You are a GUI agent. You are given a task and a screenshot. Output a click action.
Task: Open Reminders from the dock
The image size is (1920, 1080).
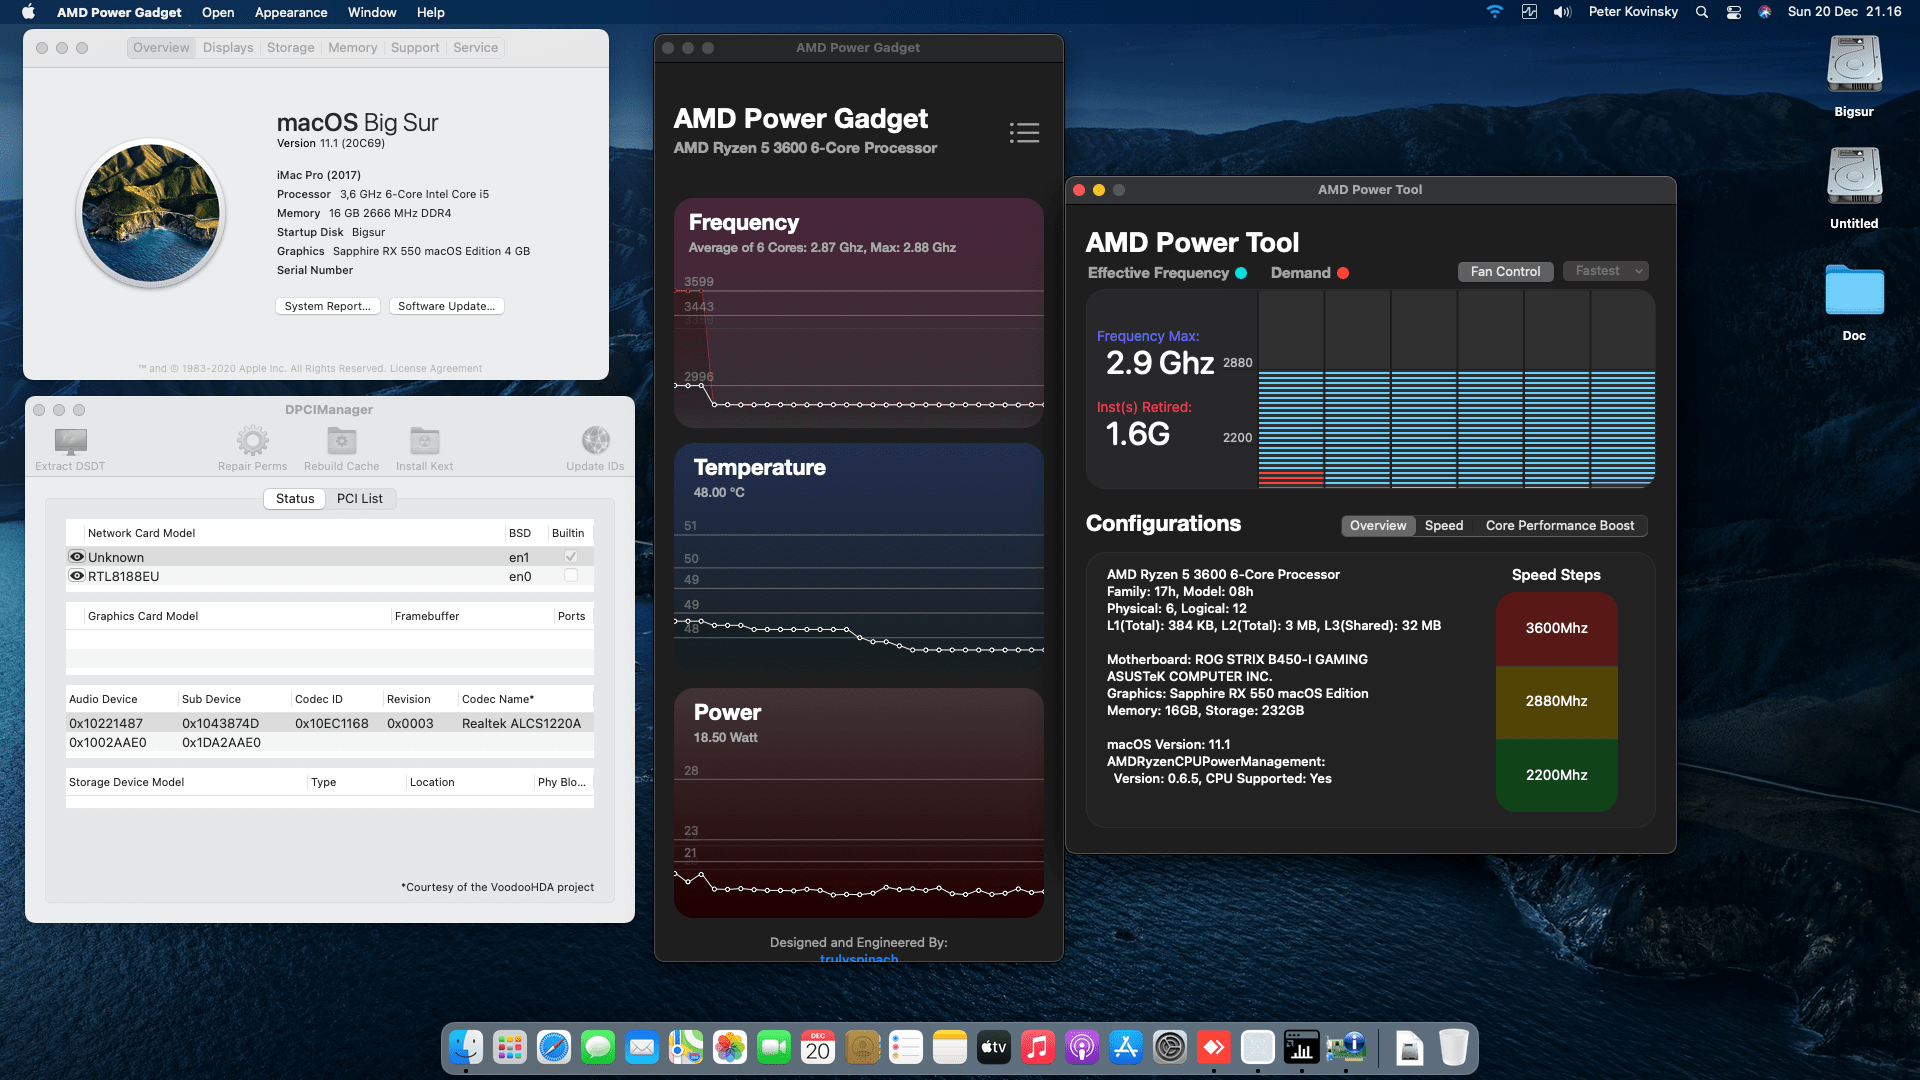(x=906, y=1047)
